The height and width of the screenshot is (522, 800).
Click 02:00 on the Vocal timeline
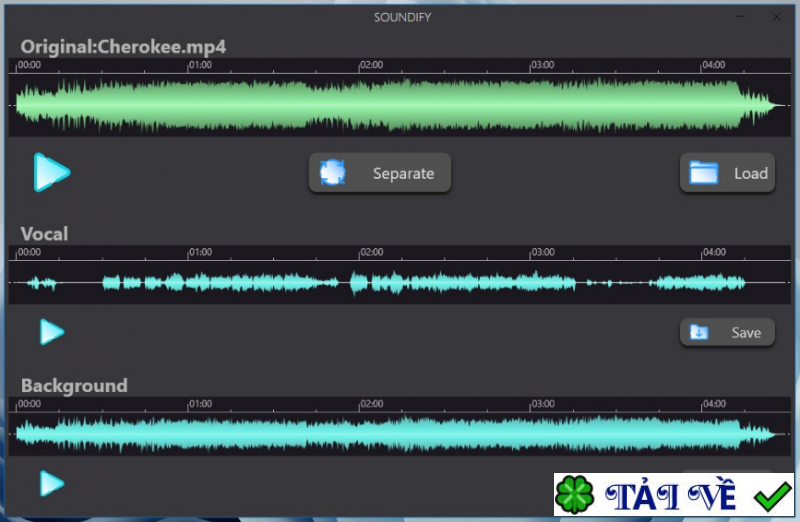point(371,252)
